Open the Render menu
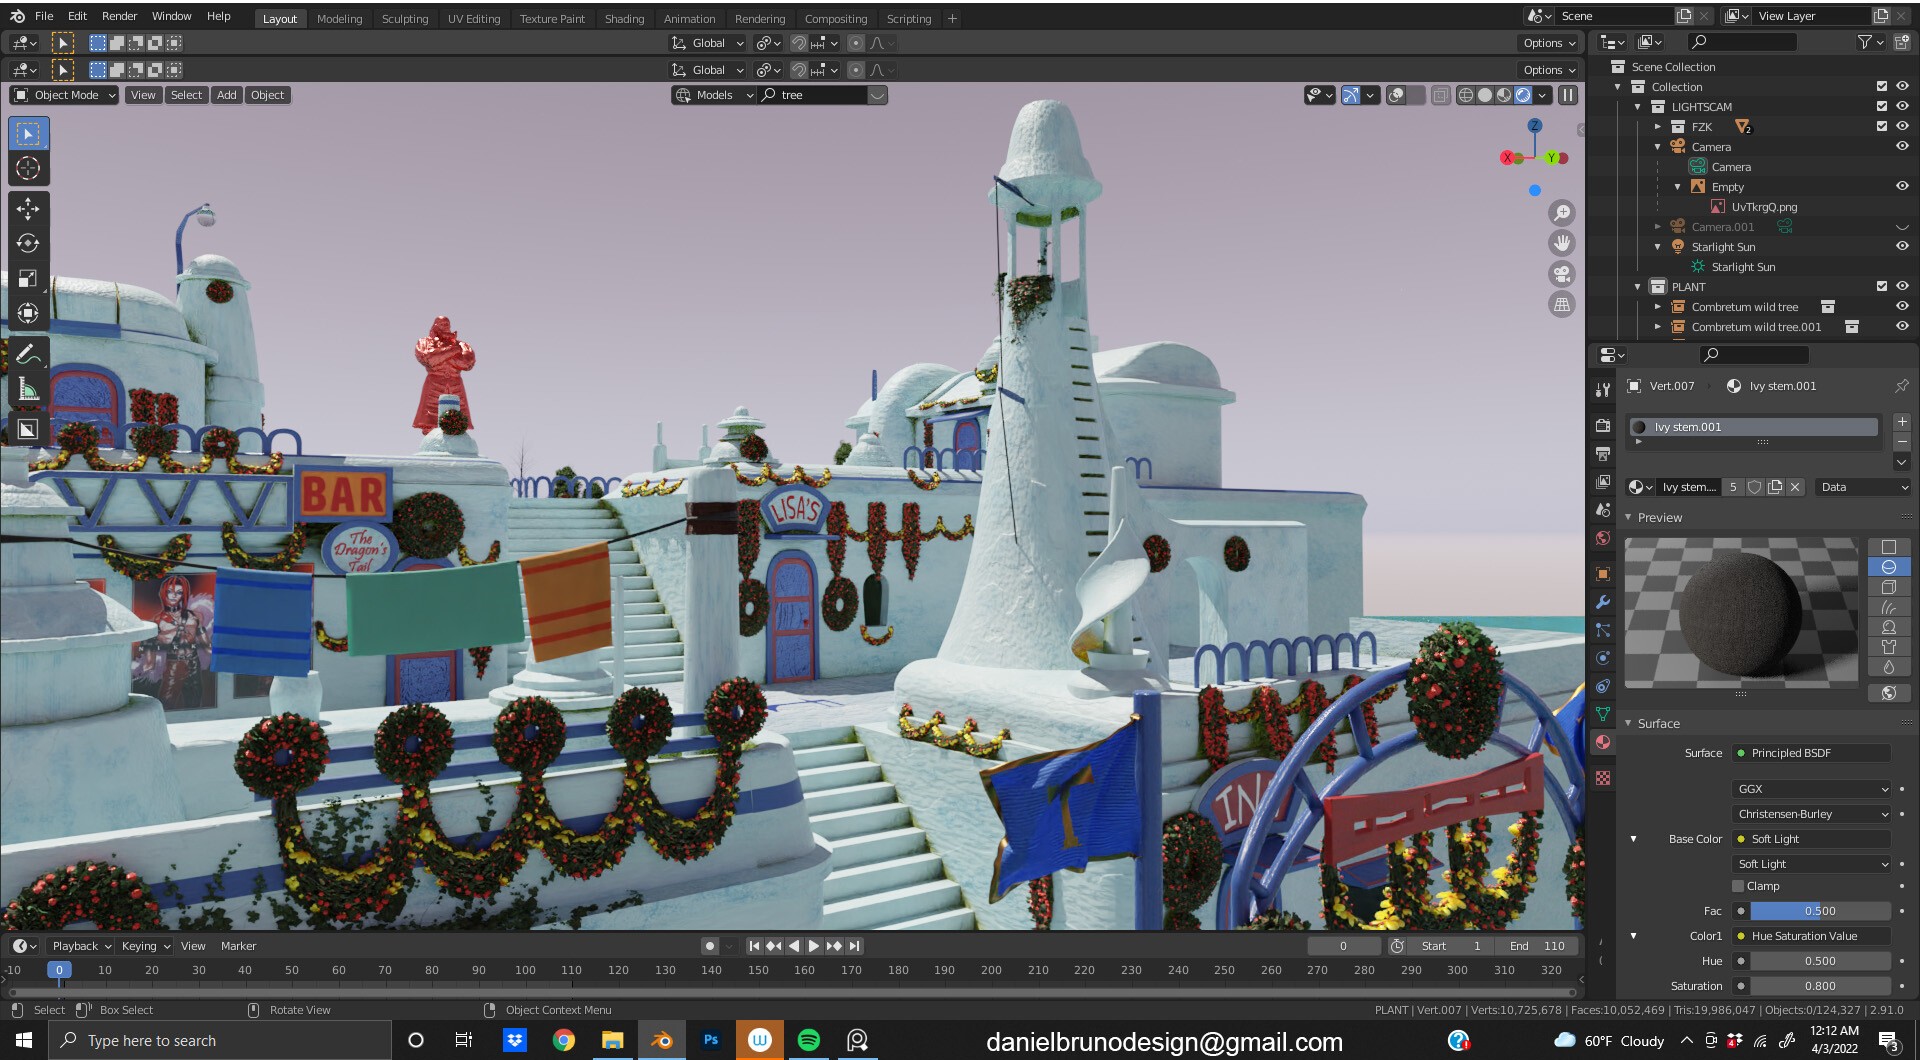Screen dimensions: 1920x1060 (x=119, y=16)
